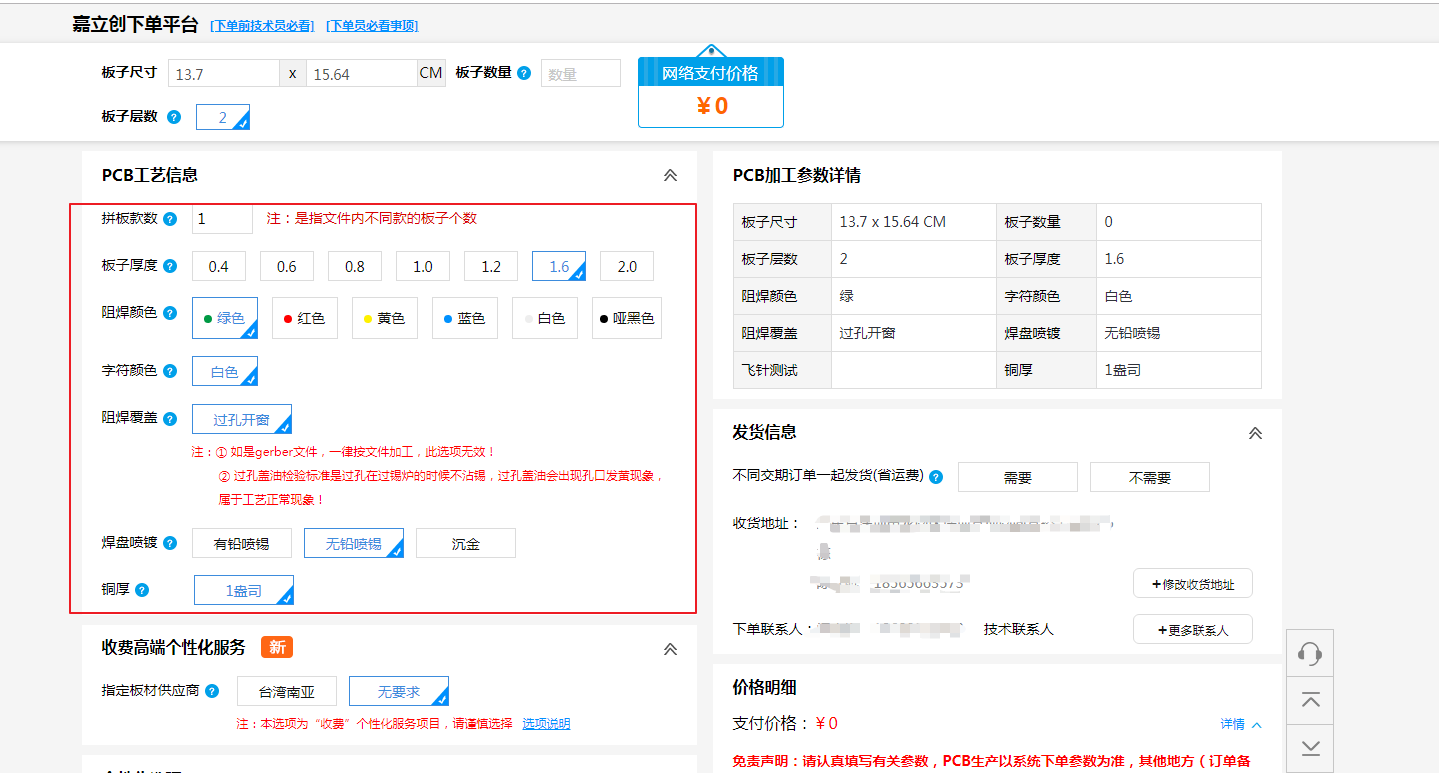The width and height of the screenshot is (1439, 773).
Task: Open the 下单前技术员必看 link
Action: point(262,26)
